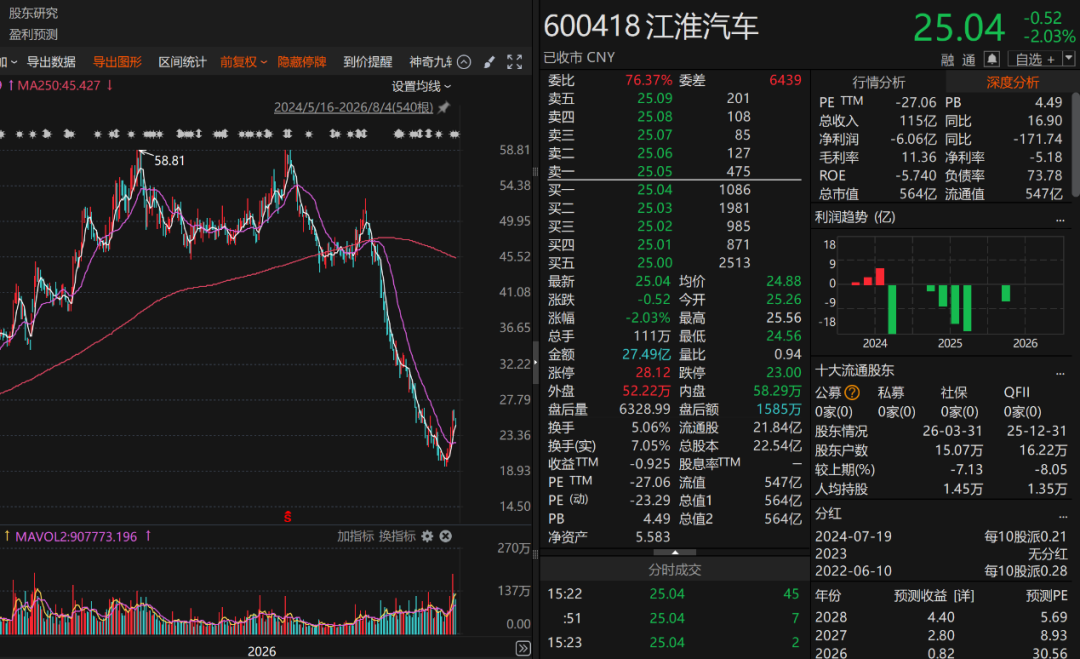Click 神奇九转 indicator button
This screenshot has height=659, width=1080.
pos(430,62)
